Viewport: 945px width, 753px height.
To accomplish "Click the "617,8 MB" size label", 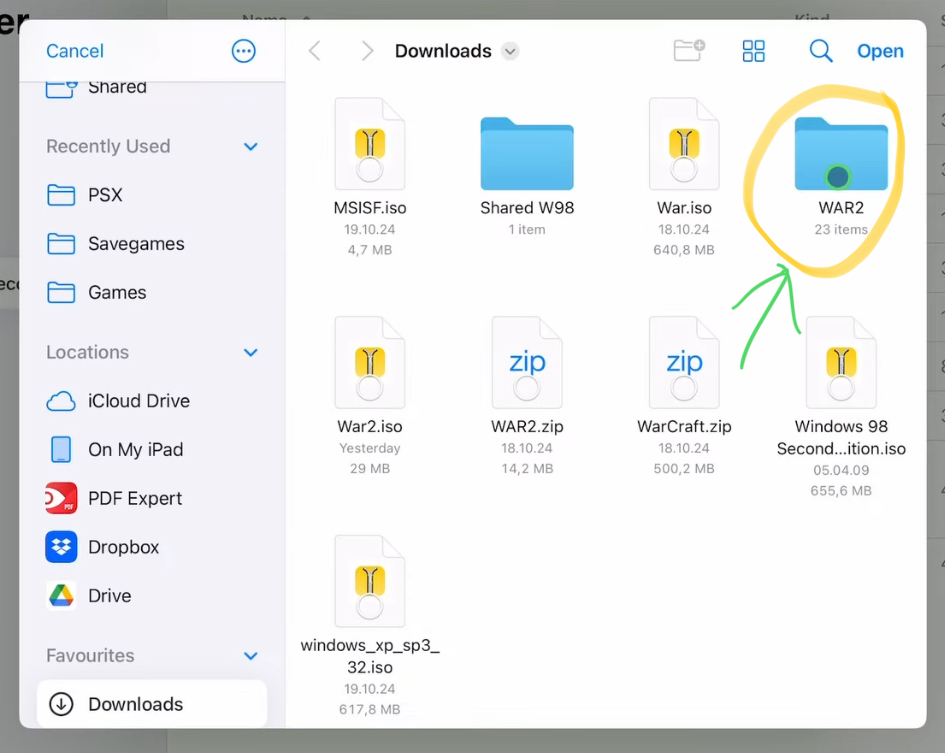I will point(369,710).
